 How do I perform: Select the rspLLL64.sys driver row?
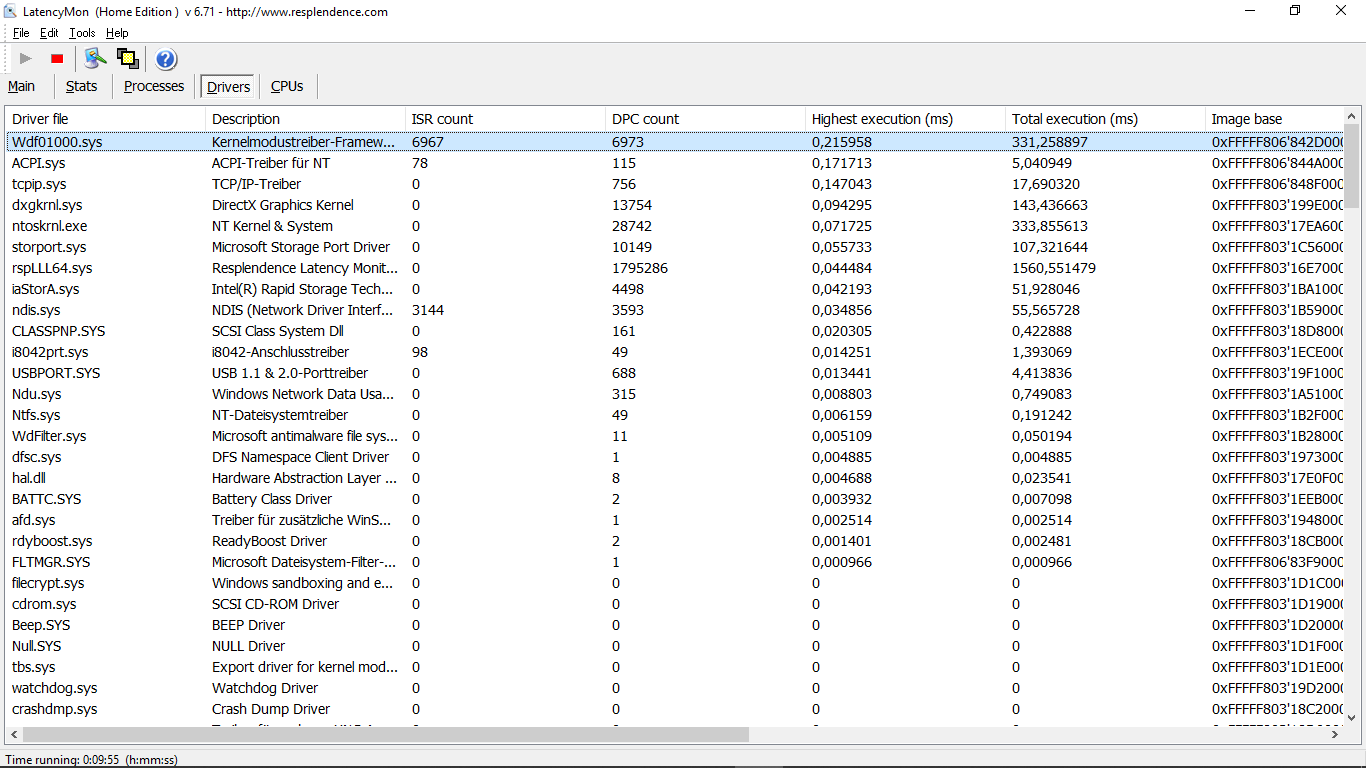pos(52,268)
